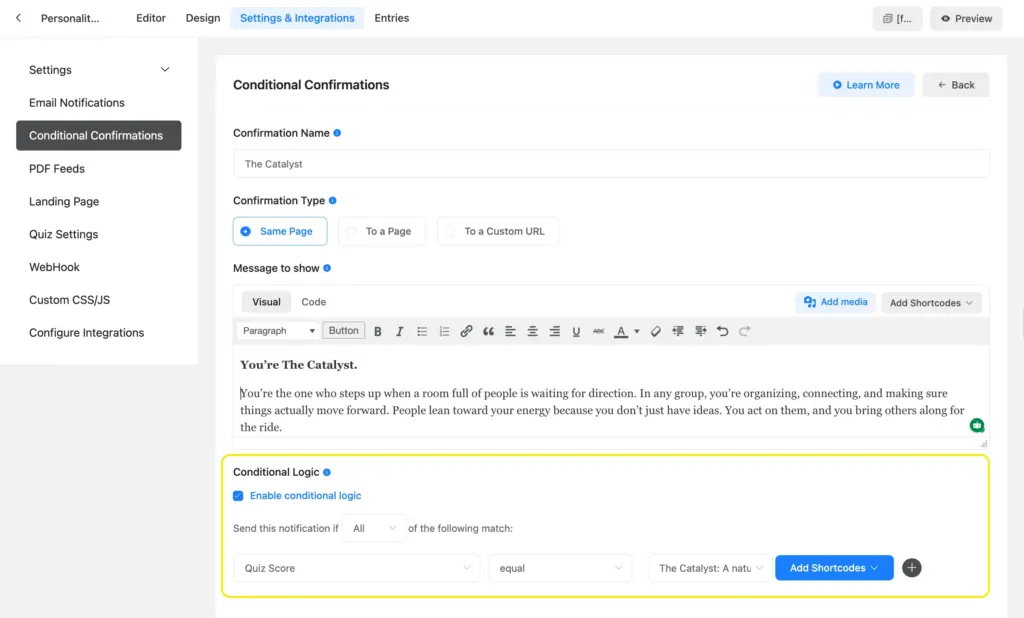The image size is (1024, 618).
Task: Select the To a Custom URL option
Action: tap(498, 231)
